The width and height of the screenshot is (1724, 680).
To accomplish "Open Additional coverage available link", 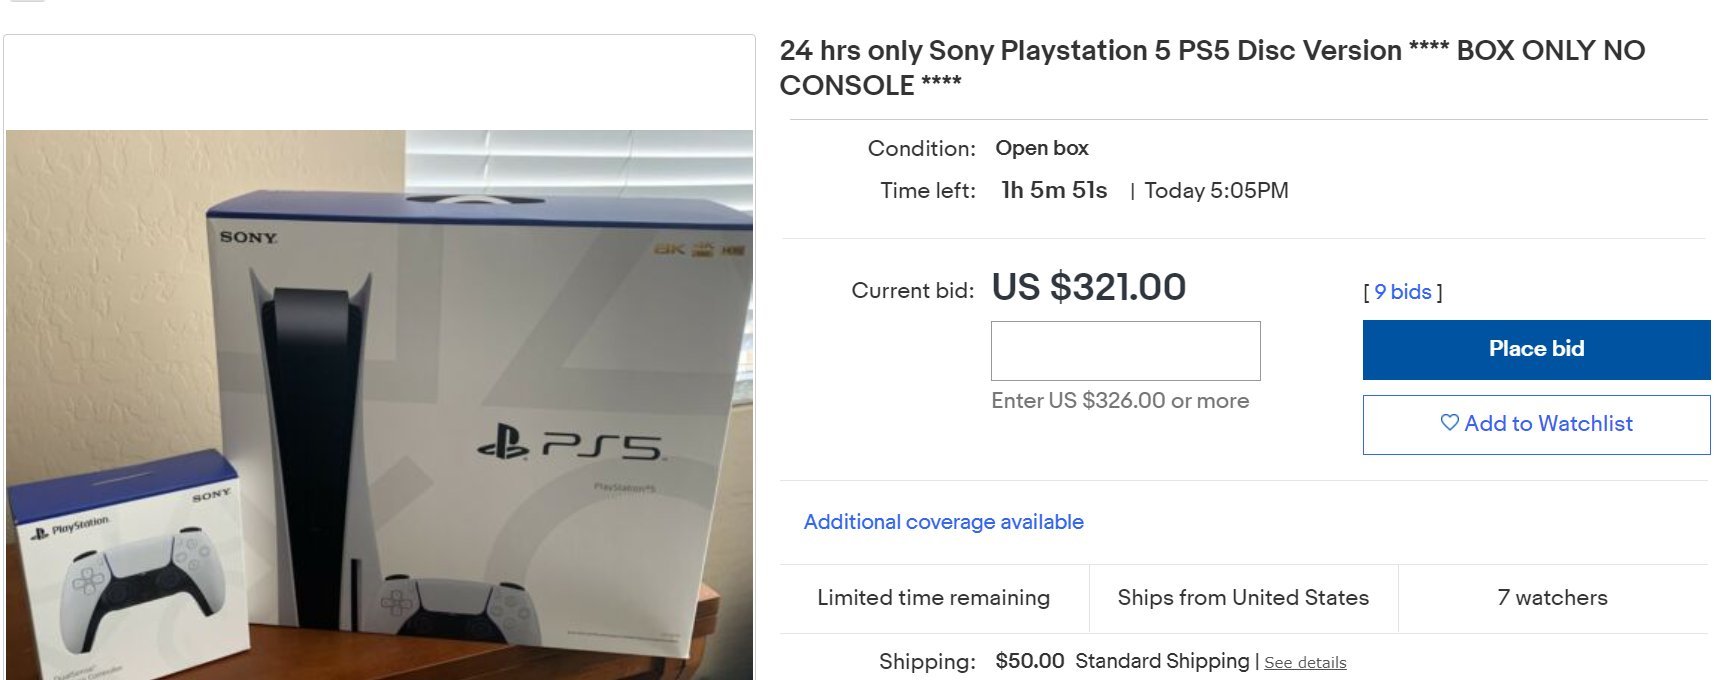I will 943,522.
